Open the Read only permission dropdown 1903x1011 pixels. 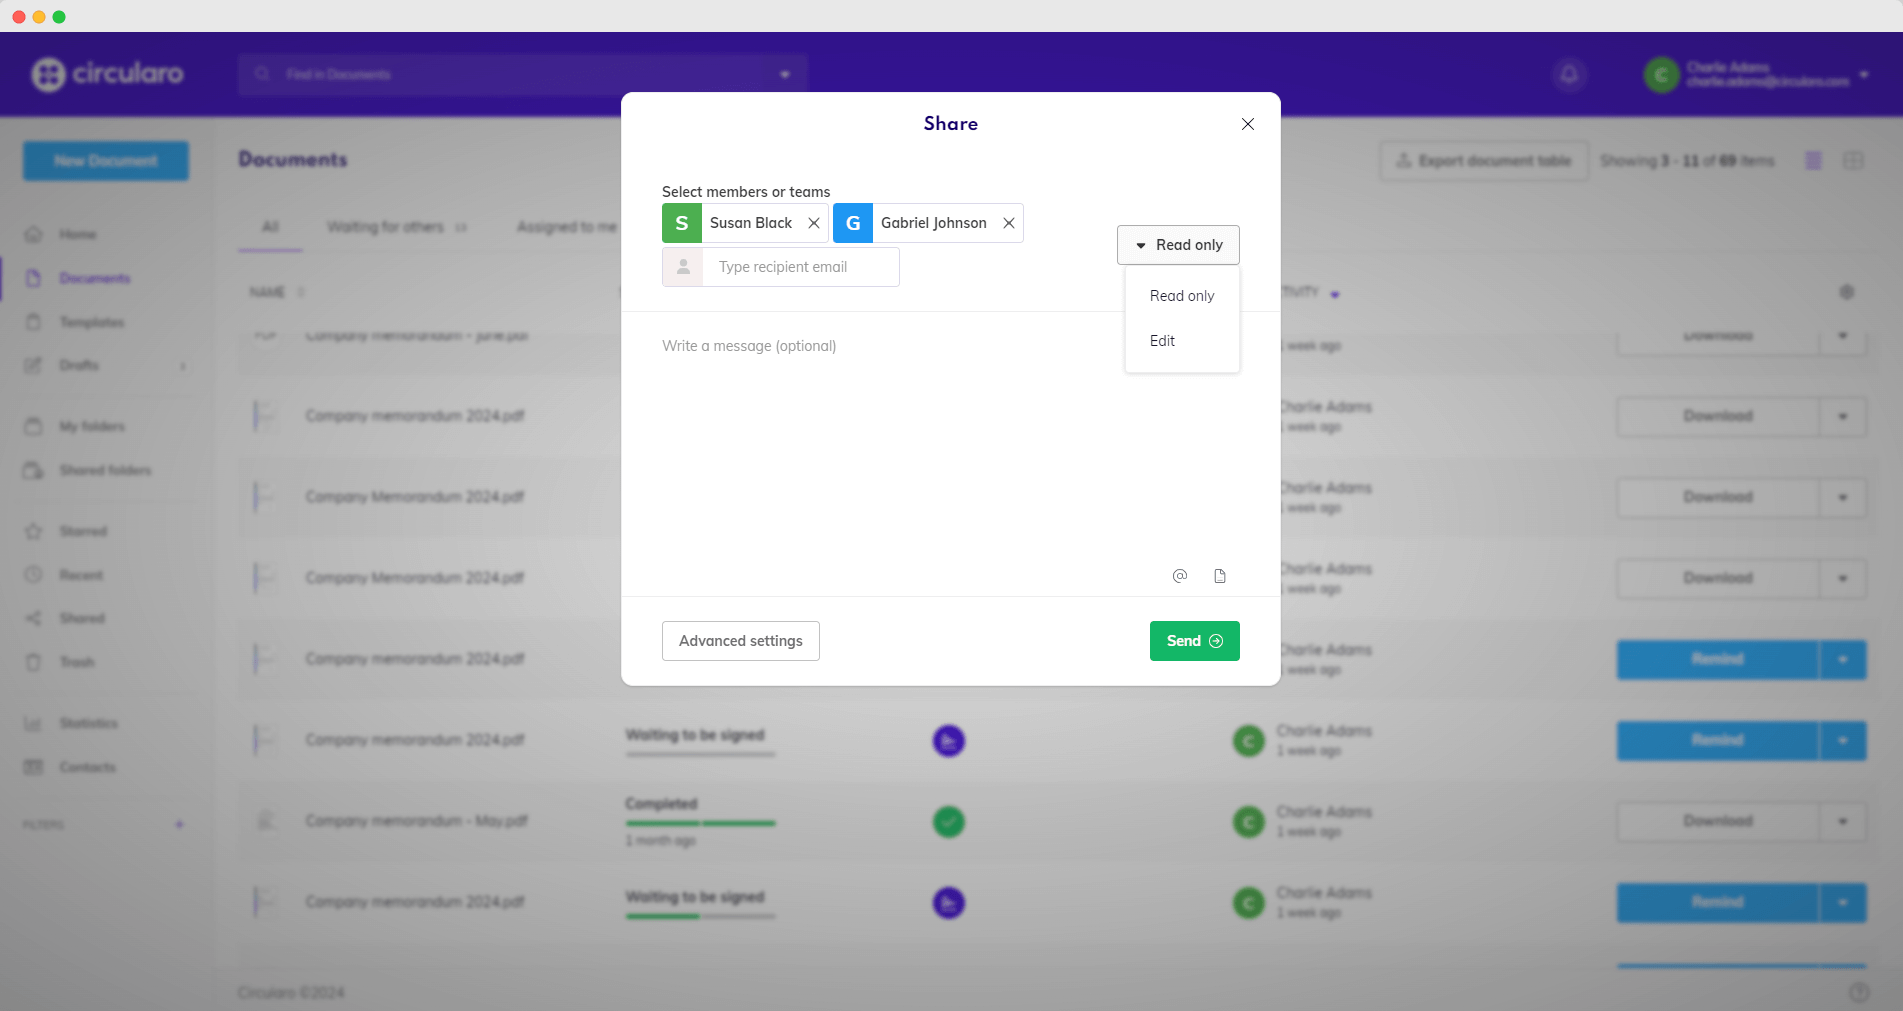[x=1178, y=245]
